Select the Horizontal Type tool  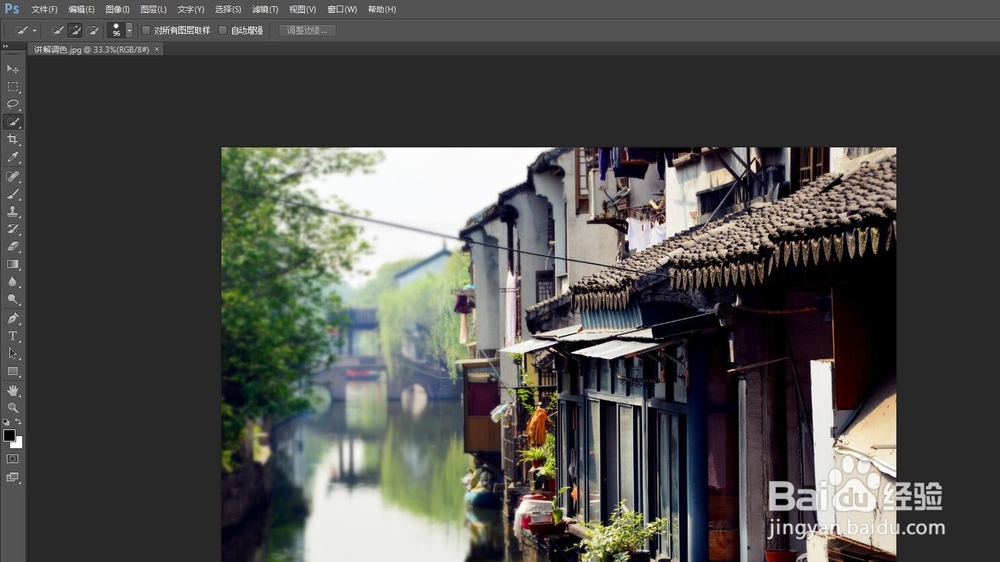[13, 336]
